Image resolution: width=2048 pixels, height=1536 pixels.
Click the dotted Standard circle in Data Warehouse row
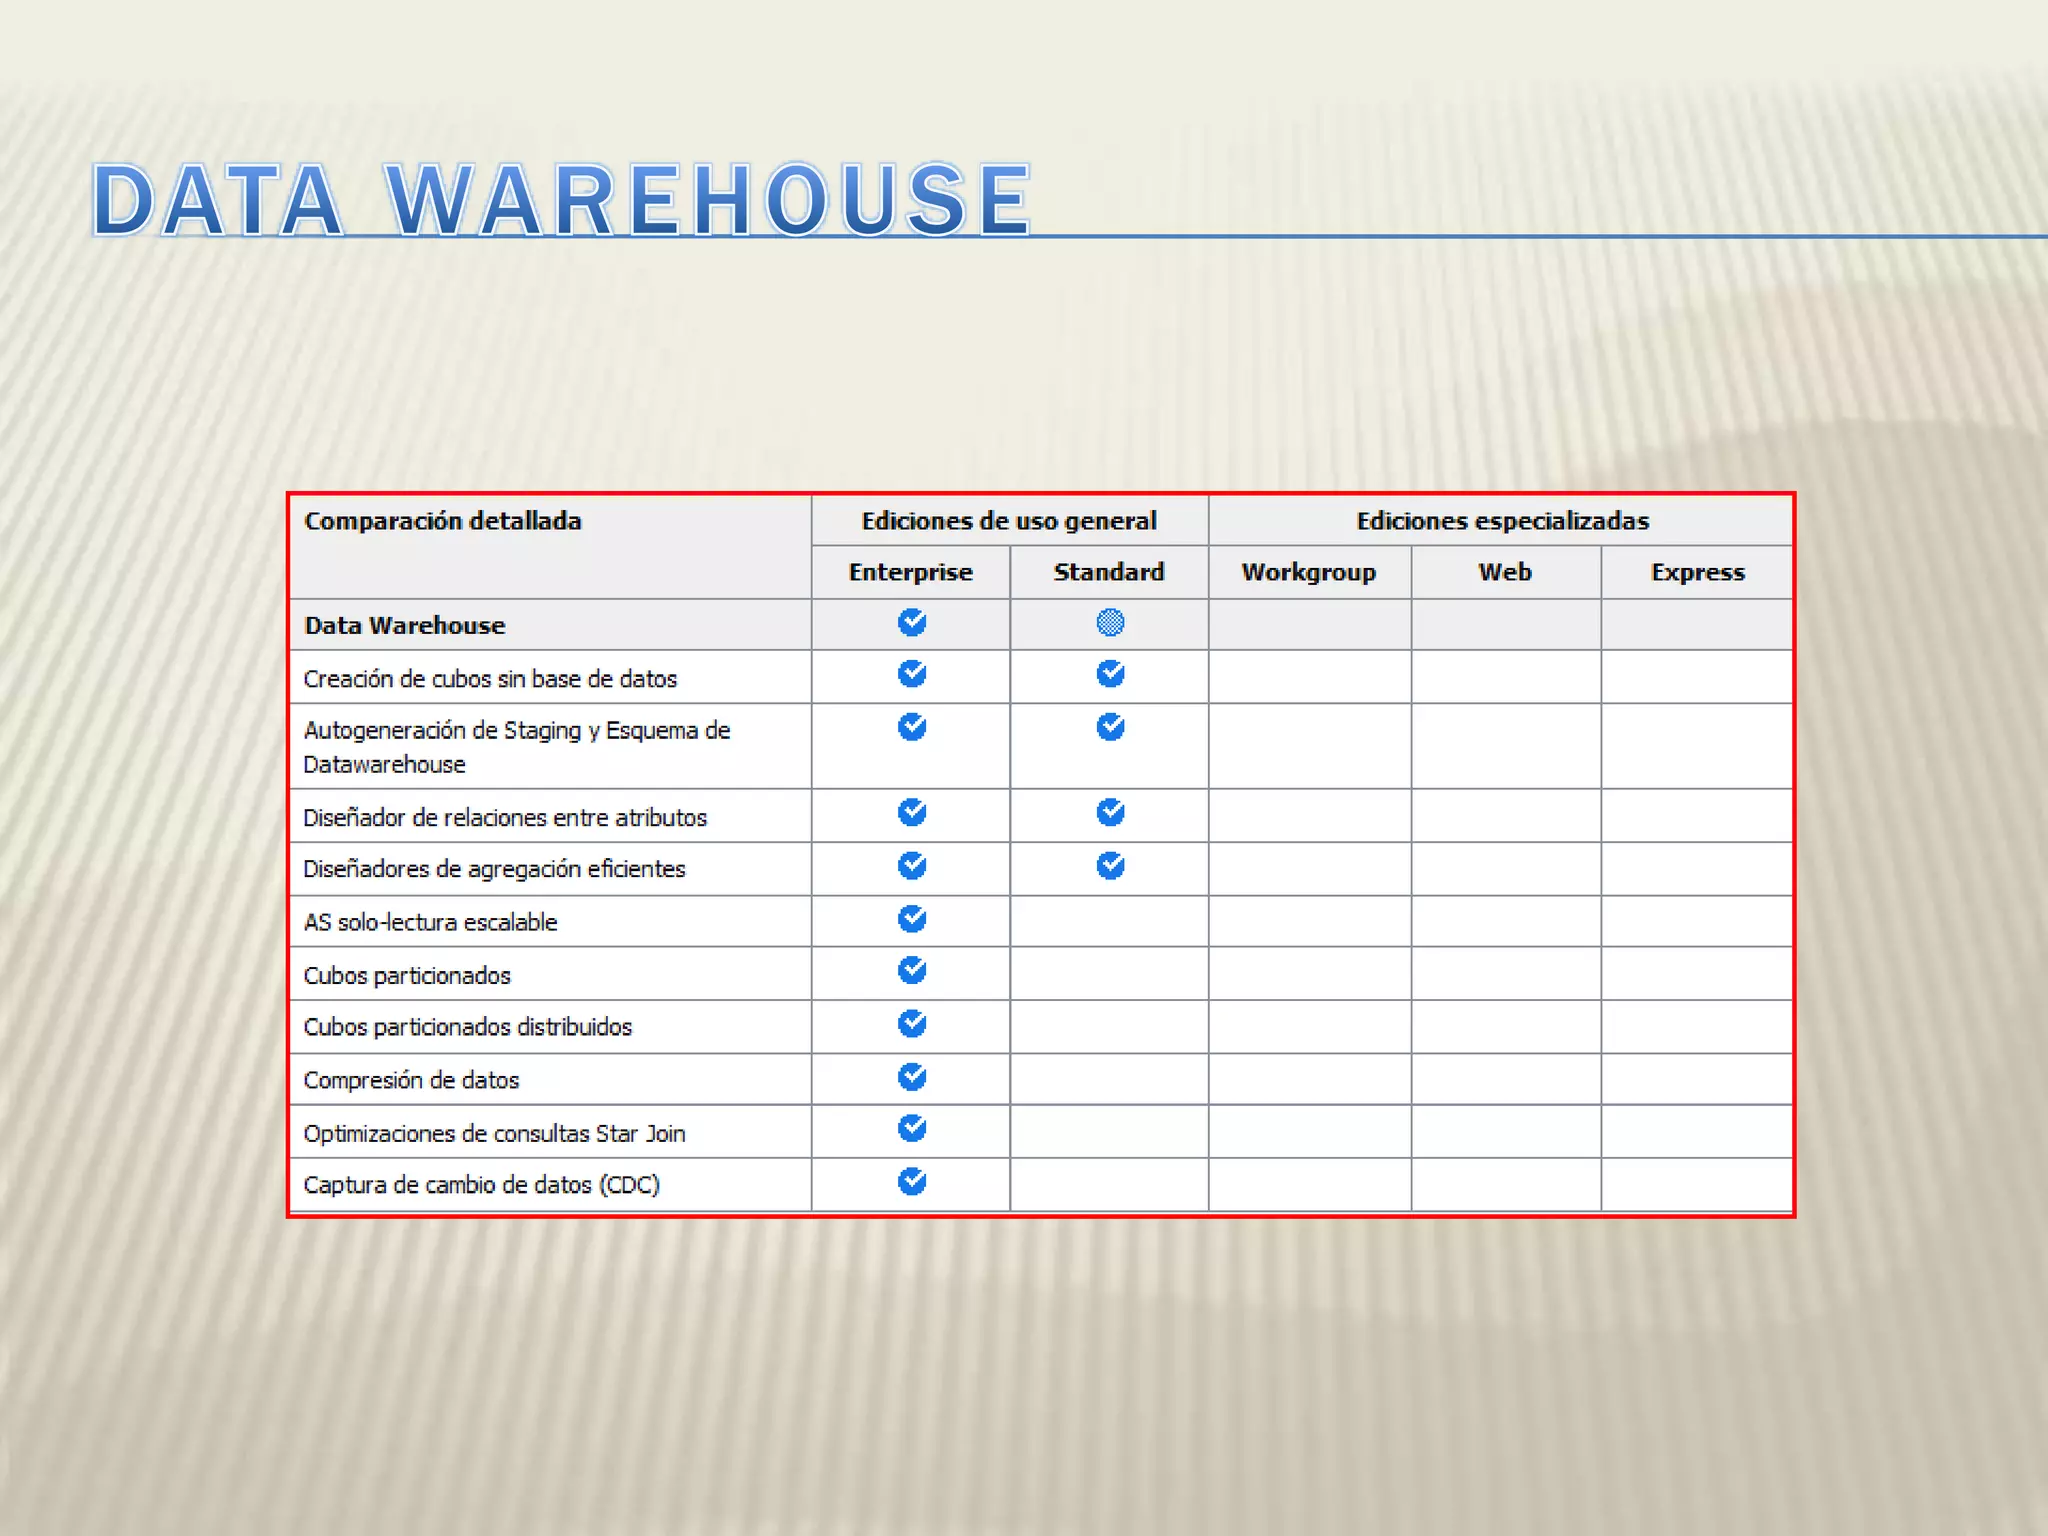click(1110, 622)
